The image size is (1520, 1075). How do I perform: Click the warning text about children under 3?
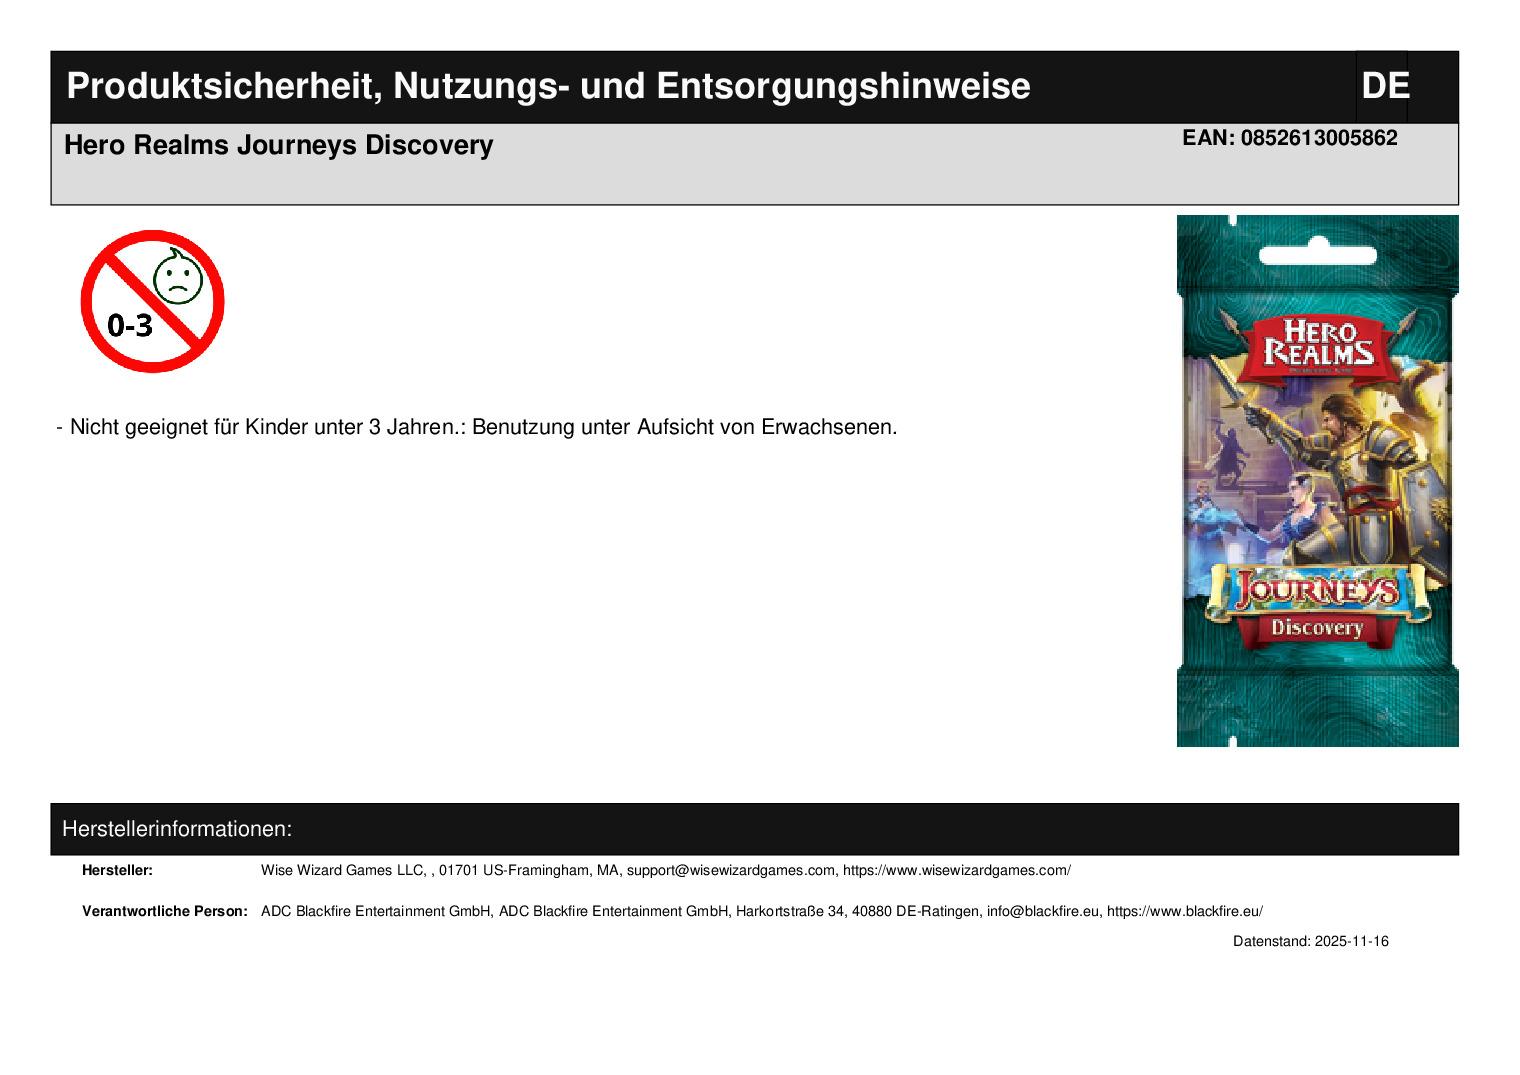tap(482, 427)
